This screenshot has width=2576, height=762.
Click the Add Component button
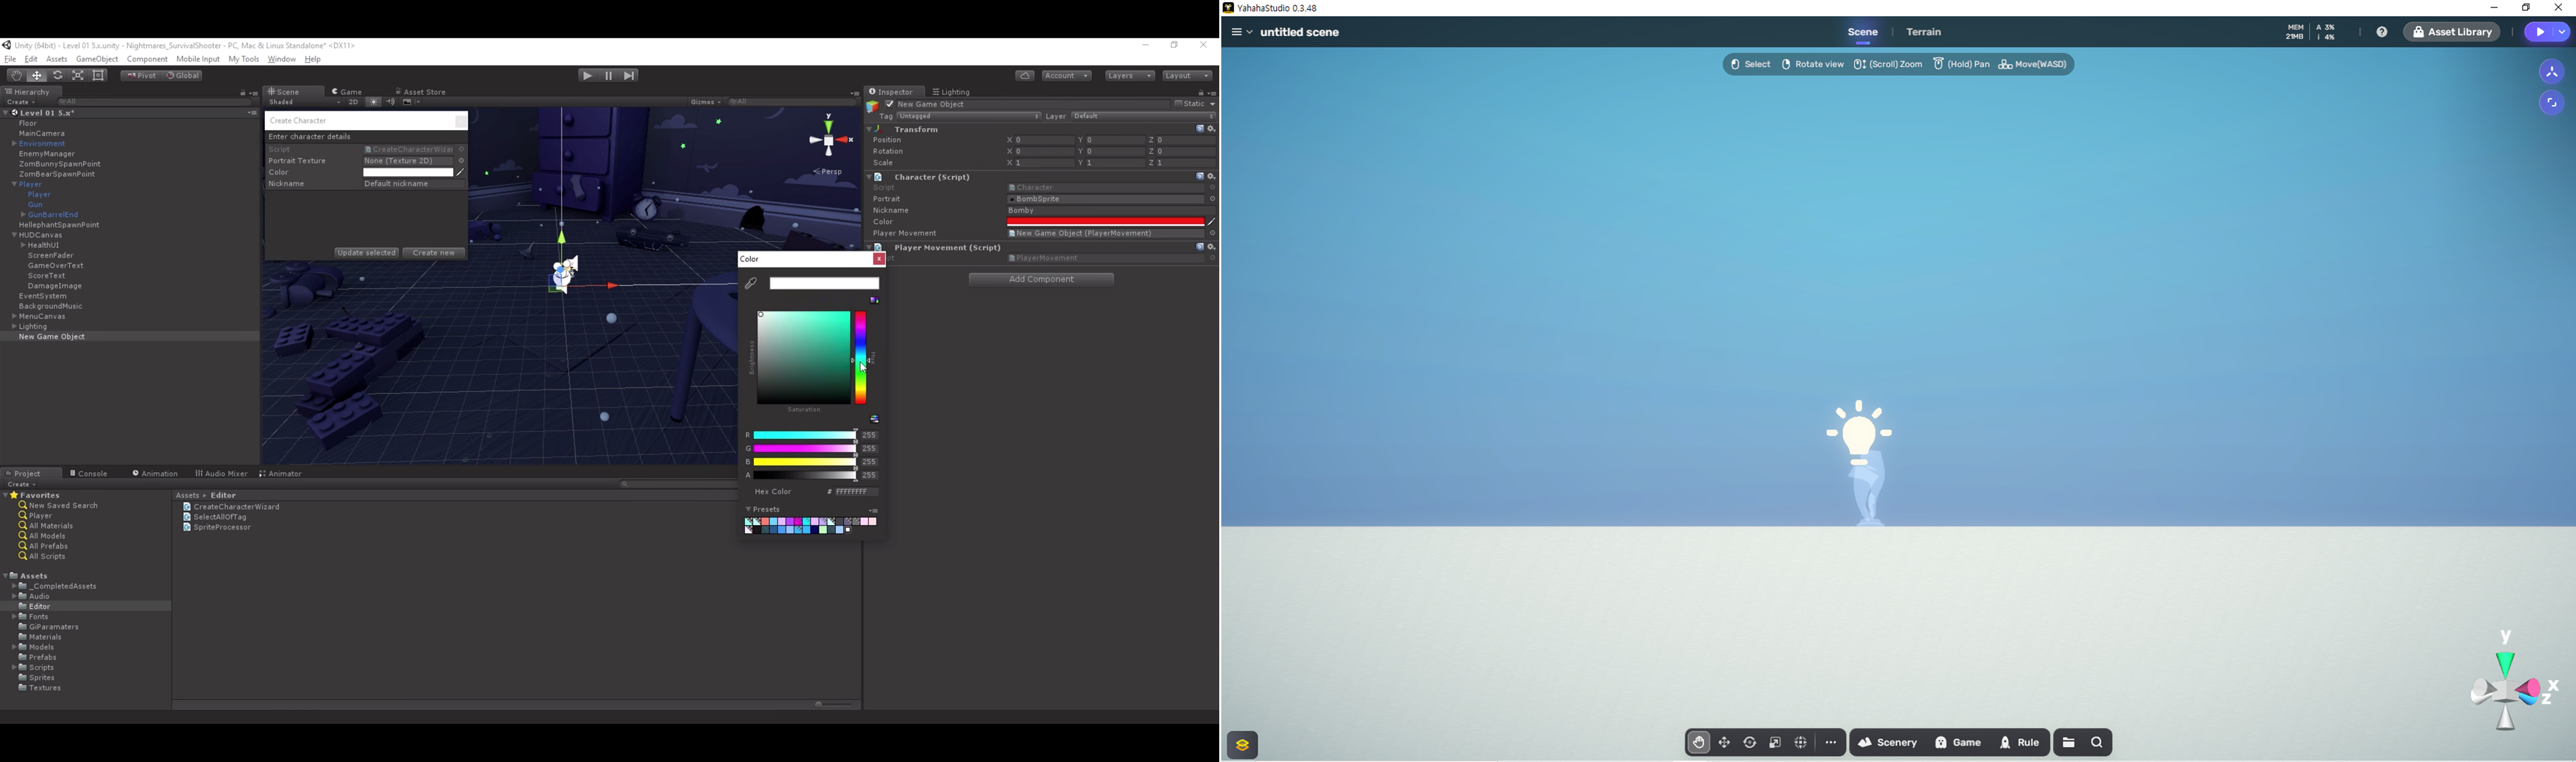pyautogui.click(x=1042, y=280)
